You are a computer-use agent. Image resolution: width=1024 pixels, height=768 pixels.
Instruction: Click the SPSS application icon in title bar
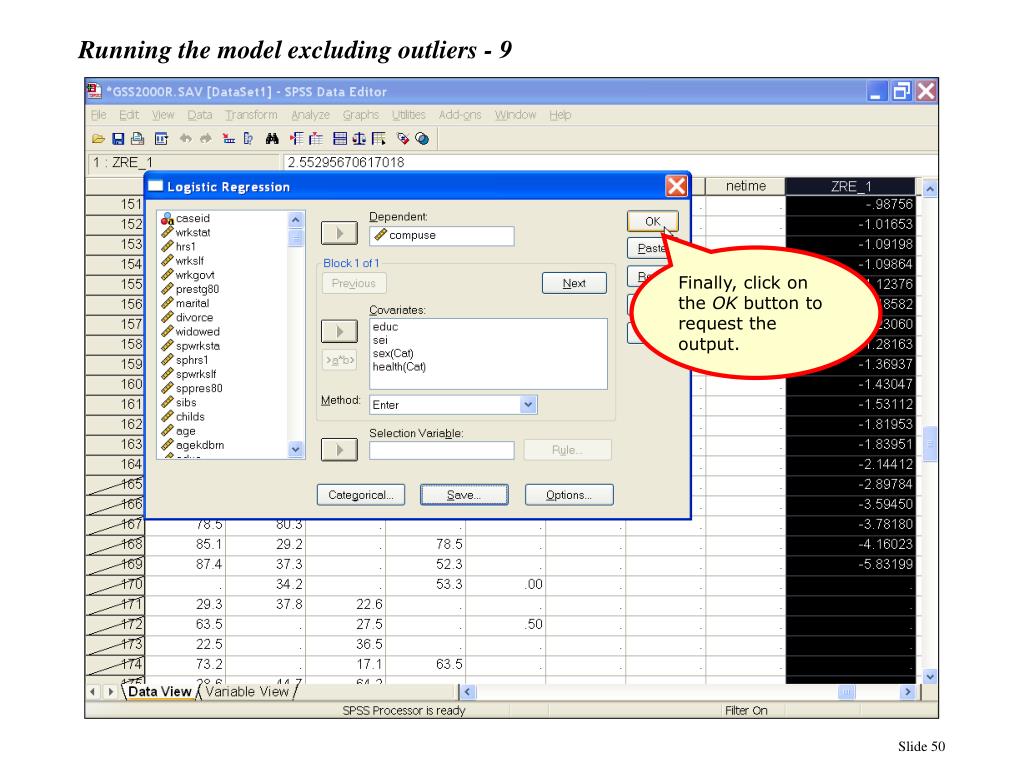pyautogui.click(x=95, y=91)
